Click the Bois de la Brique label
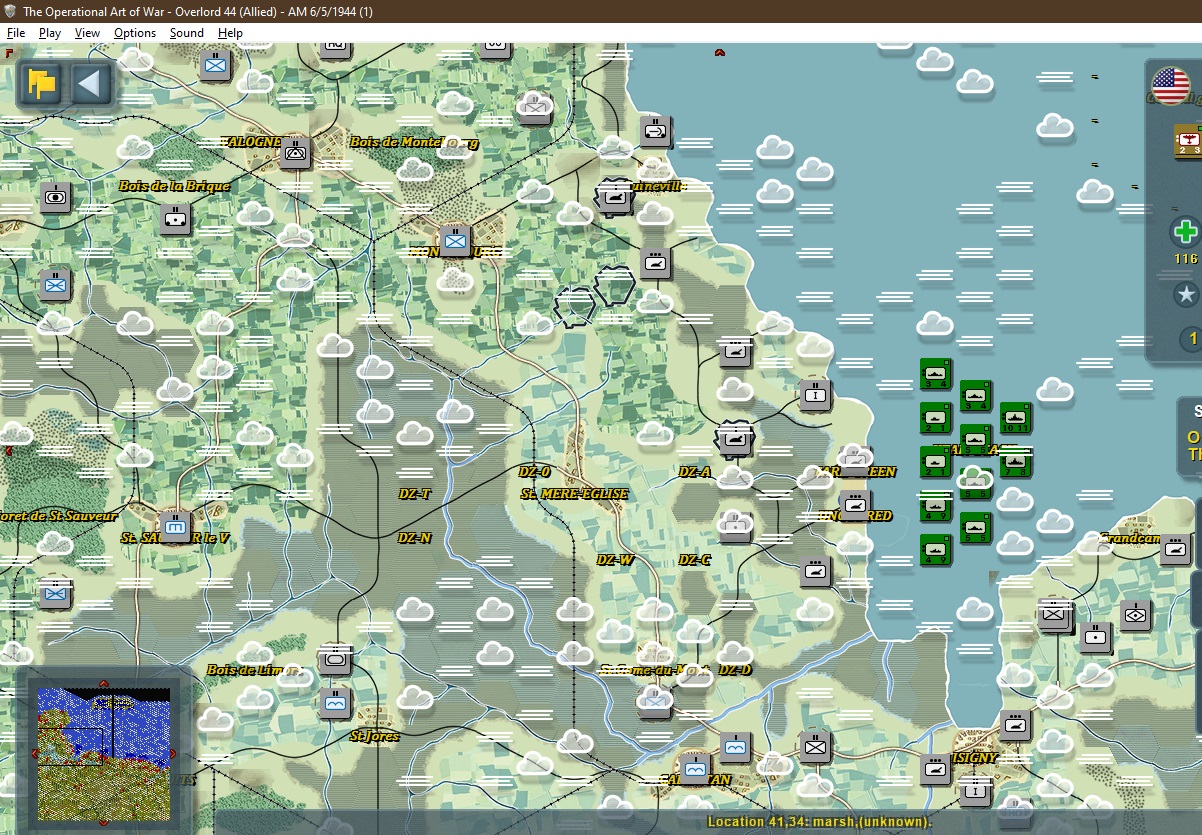Screen dimensions: 1202x835 pos(174,186)
